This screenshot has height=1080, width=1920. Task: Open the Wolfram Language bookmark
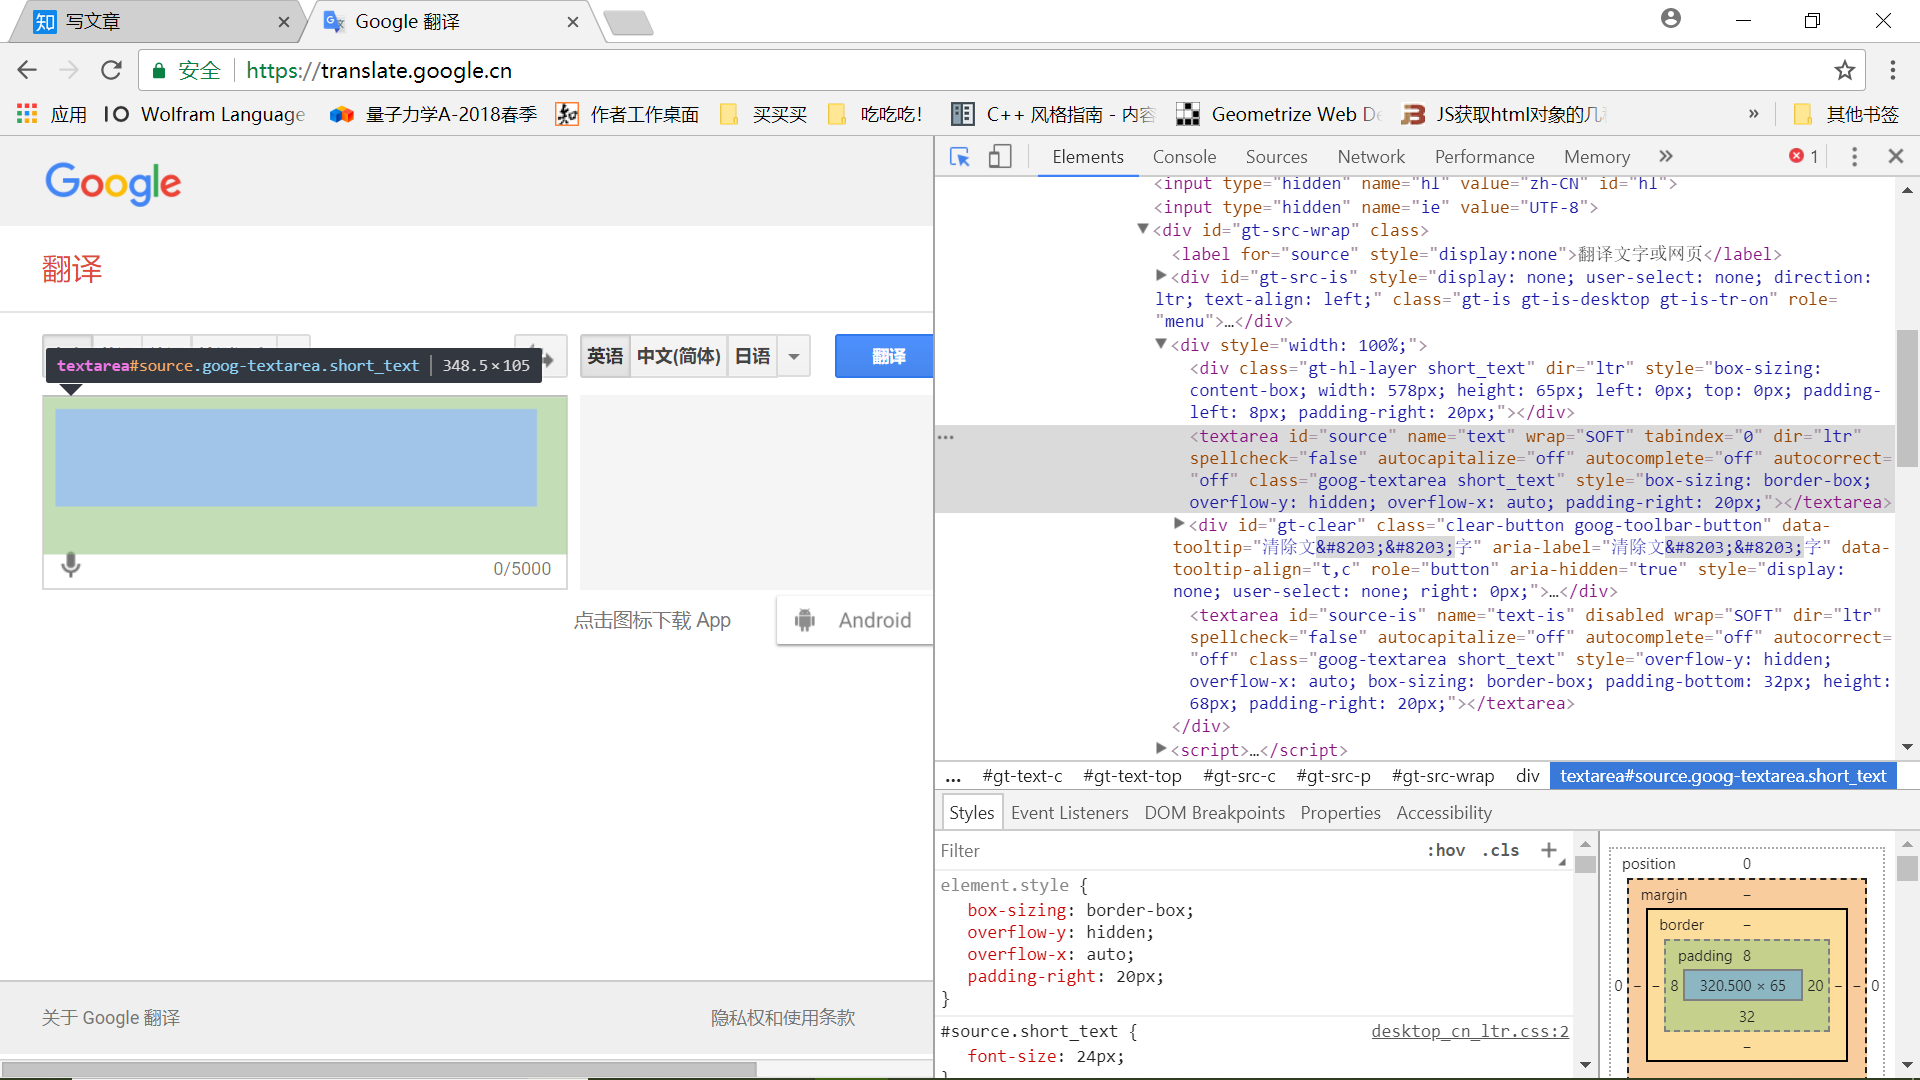click(x=205, y=114)
